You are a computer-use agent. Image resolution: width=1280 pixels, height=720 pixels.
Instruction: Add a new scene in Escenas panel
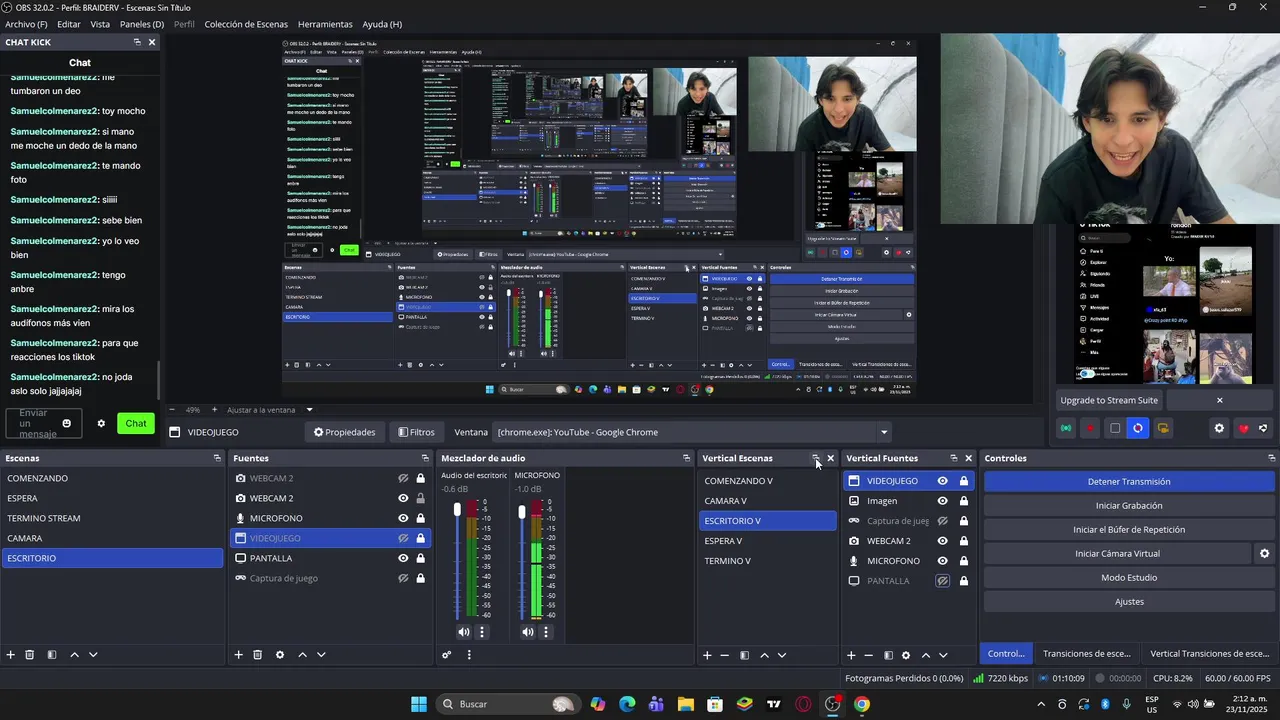(11, 655)
